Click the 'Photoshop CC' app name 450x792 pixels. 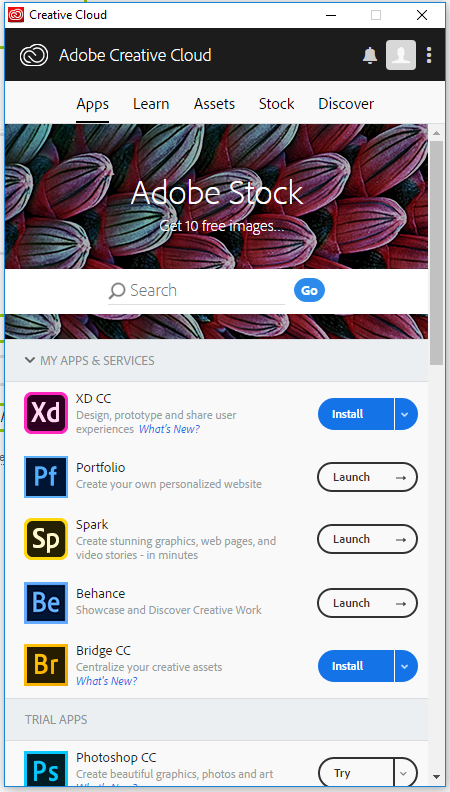pos(116,758)
